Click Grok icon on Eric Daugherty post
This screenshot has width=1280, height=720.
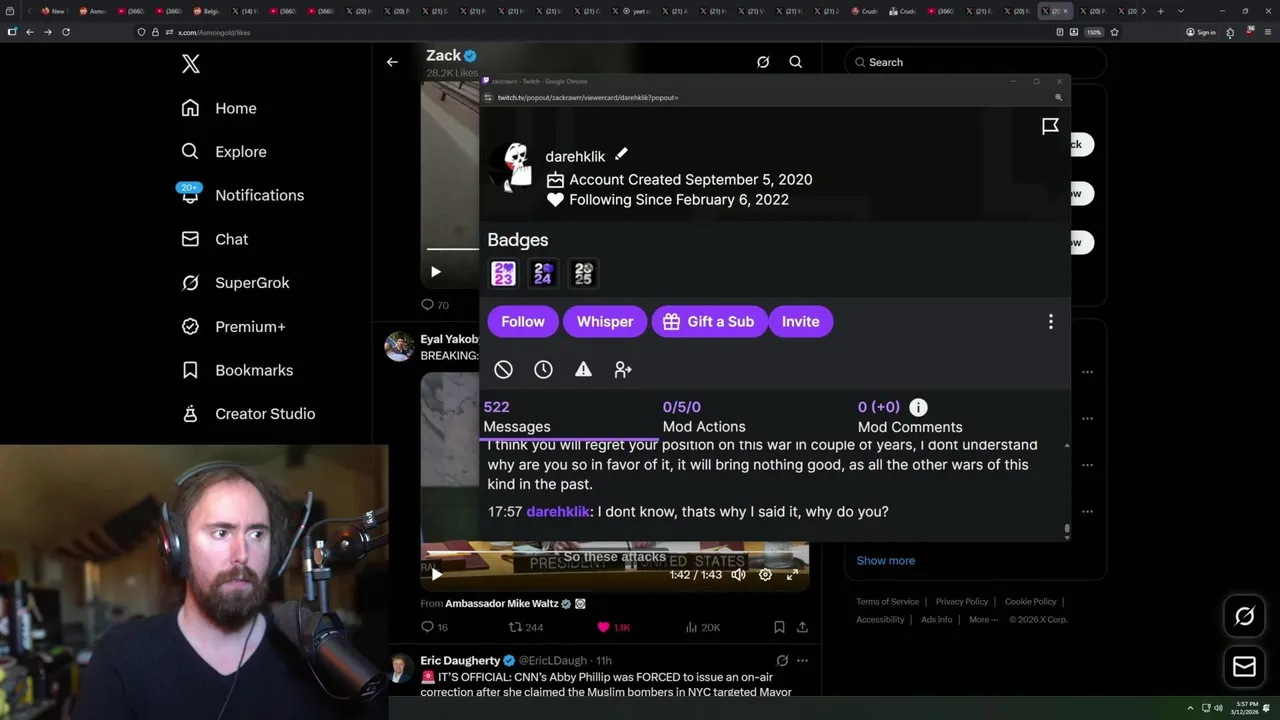[x=782, y=661]
